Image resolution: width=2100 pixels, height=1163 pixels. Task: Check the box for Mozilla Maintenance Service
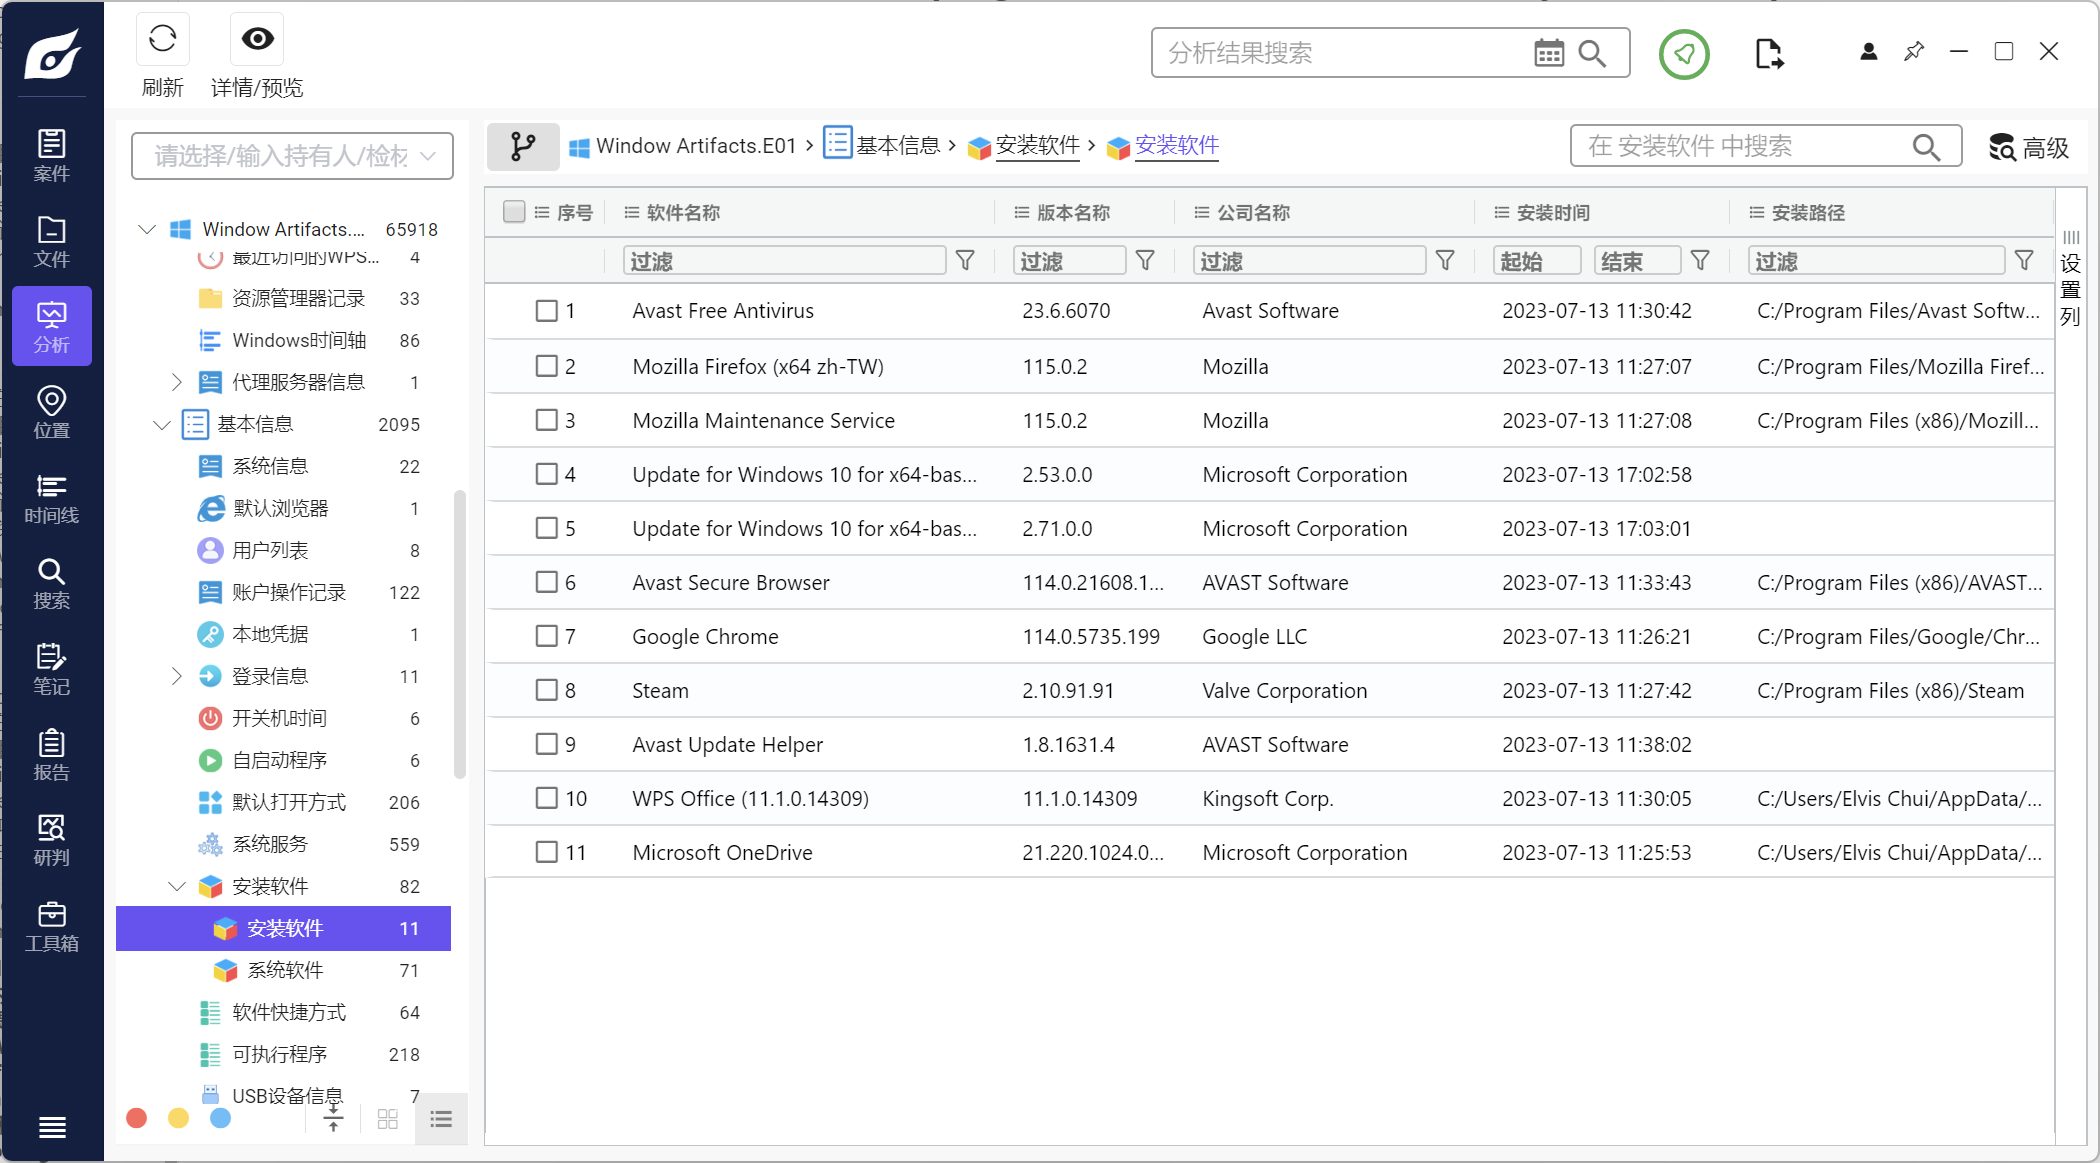(546, 420)
